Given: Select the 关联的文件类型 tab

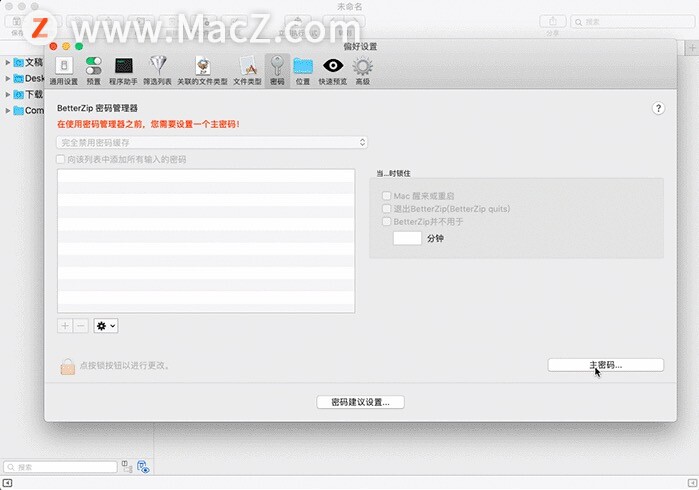Looking at the screenshot, I should click(x=202, y=71).
